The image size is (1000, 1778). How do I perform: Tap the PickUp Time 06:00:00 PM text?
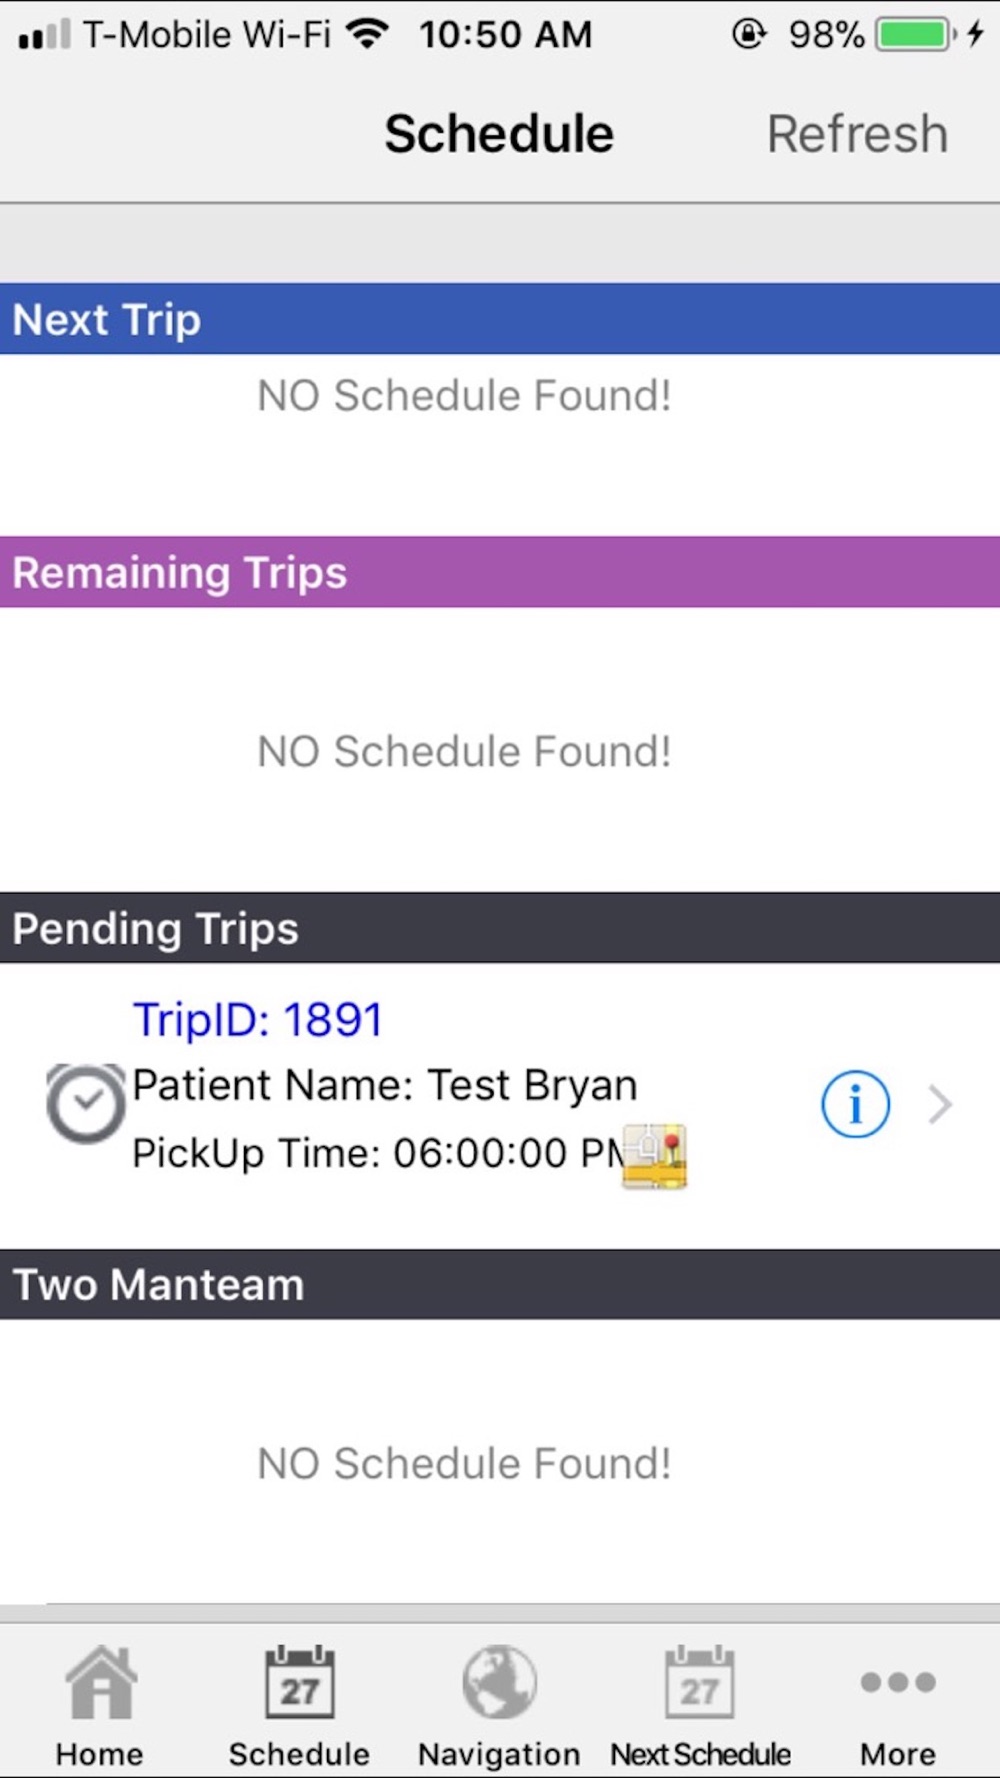[x=378, y=1153]
